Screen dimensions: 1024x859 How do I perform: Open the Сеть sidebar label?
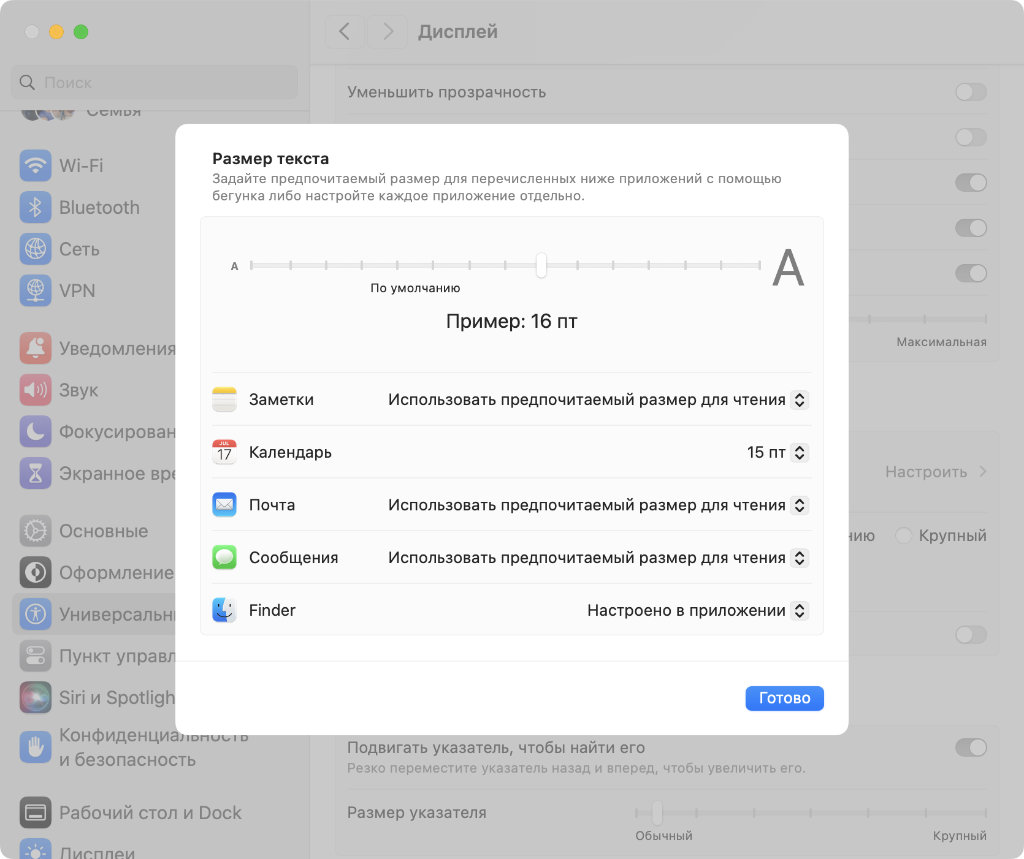coord(79,249)
